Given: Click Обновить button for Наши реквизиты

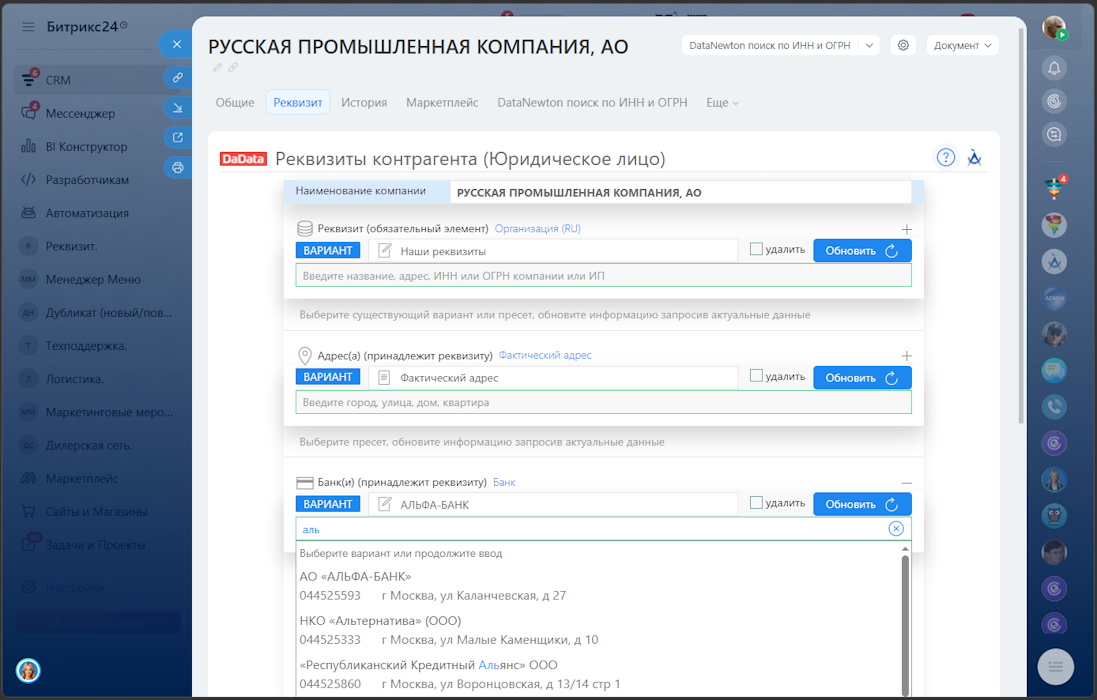Looking at the screenshot, I should click(x=862, y=250).
